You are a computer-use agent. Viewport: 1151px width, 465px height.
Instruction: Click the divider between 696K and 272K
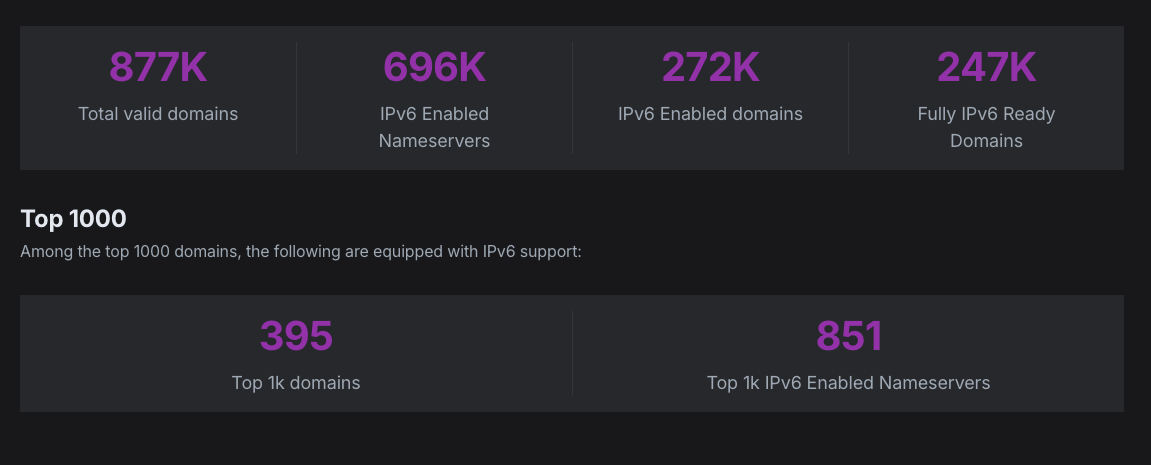coord(572,98)
